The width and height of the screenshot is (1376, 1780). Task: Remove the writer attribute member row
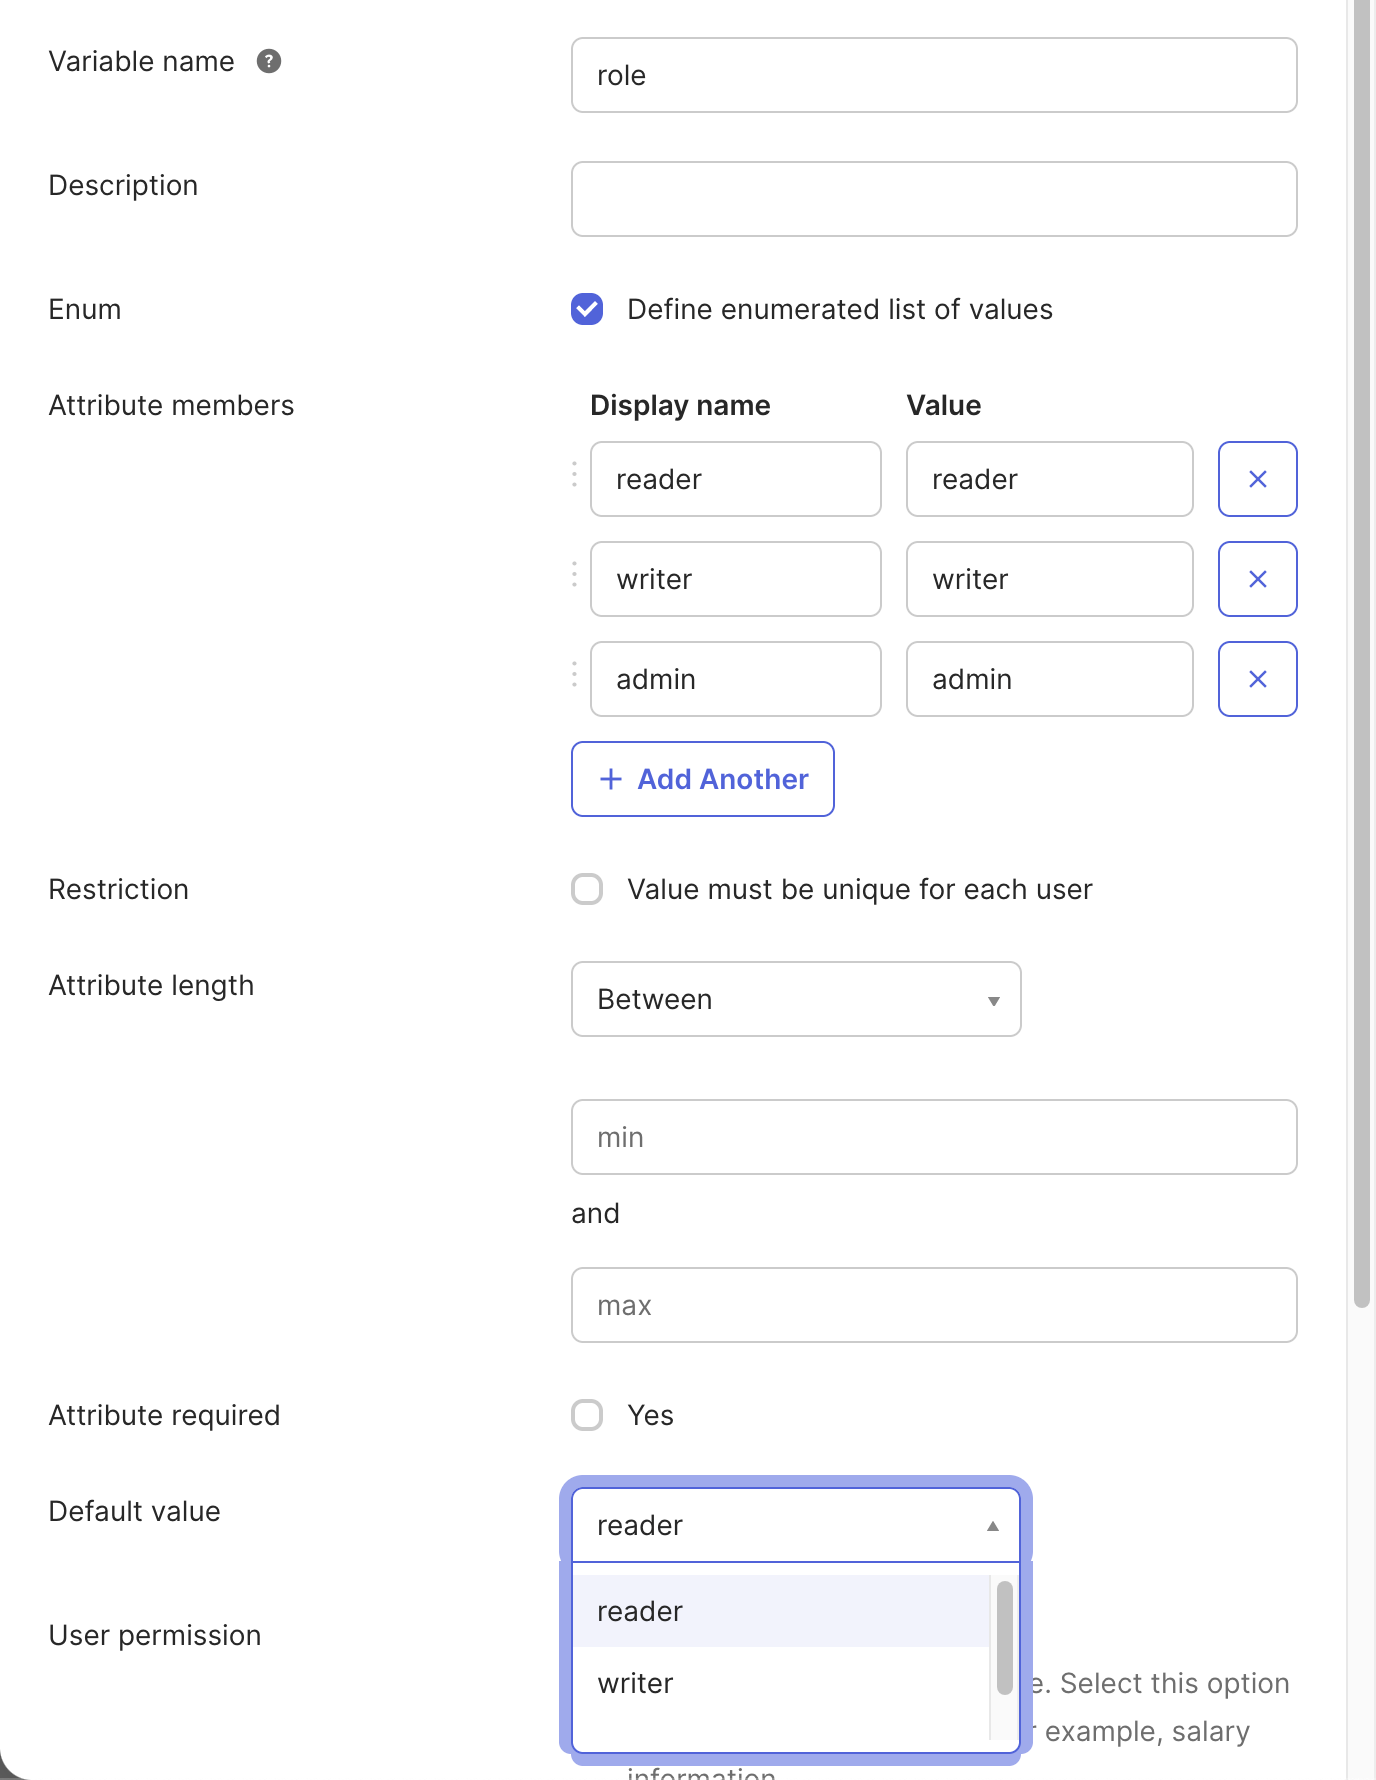(x=1257, y=579)
